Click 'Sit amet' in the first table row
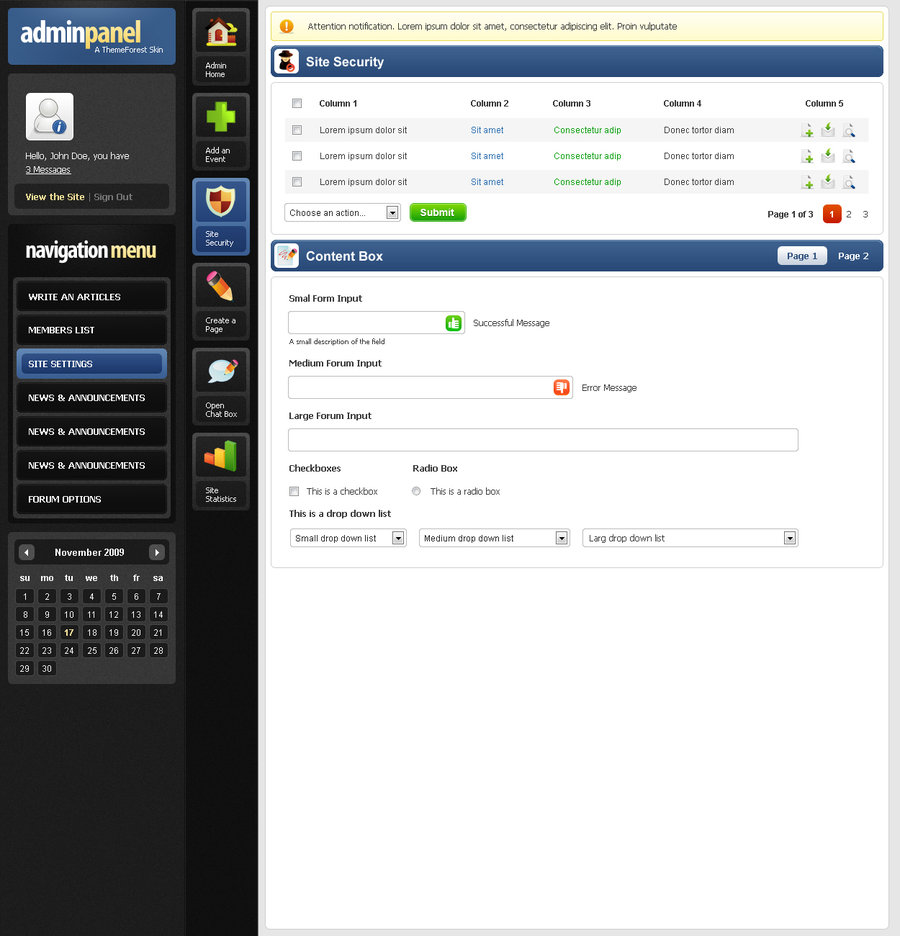The image size is (900, 936). (487, 130)
